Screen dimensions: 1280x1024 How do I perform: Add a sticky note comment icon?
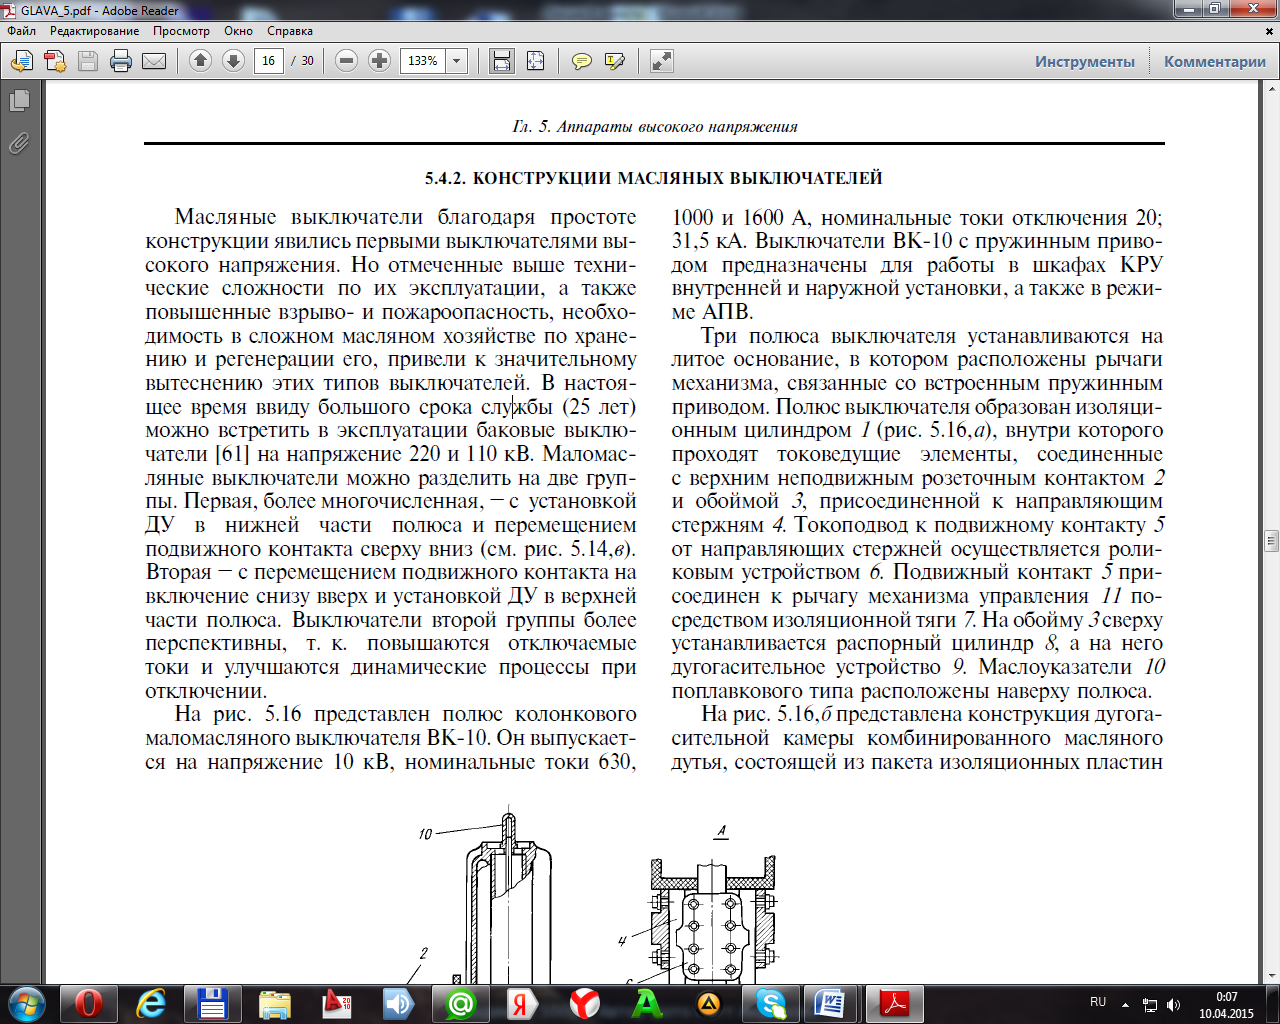coord(581,62)
